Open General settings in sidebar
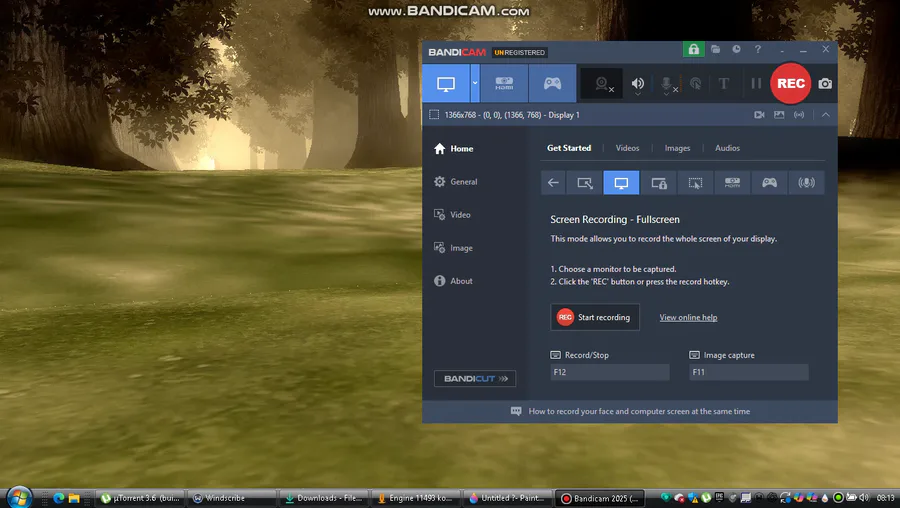This screenshot has height=508, width=900. pyautogui.click(x=456, y=182)
